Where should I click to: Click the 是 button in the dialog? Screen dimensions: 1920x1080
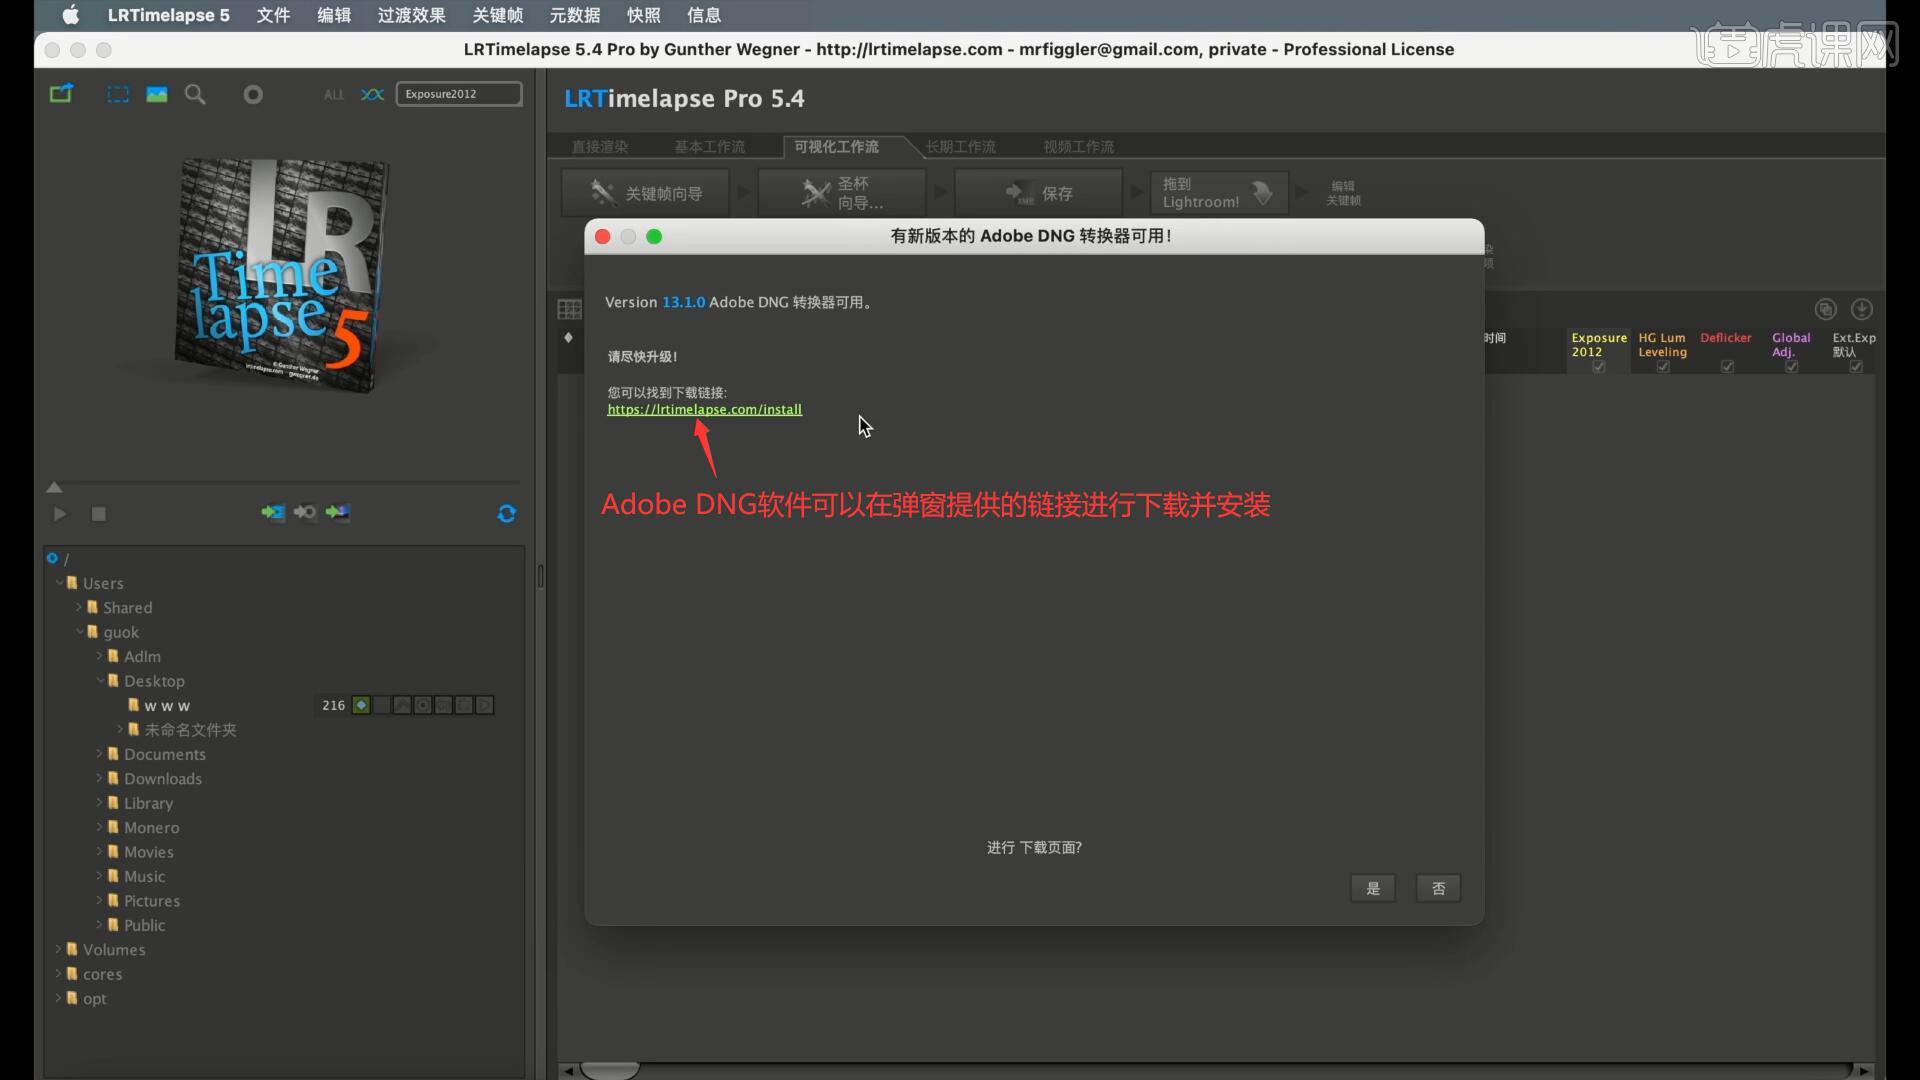(1372, 888)
